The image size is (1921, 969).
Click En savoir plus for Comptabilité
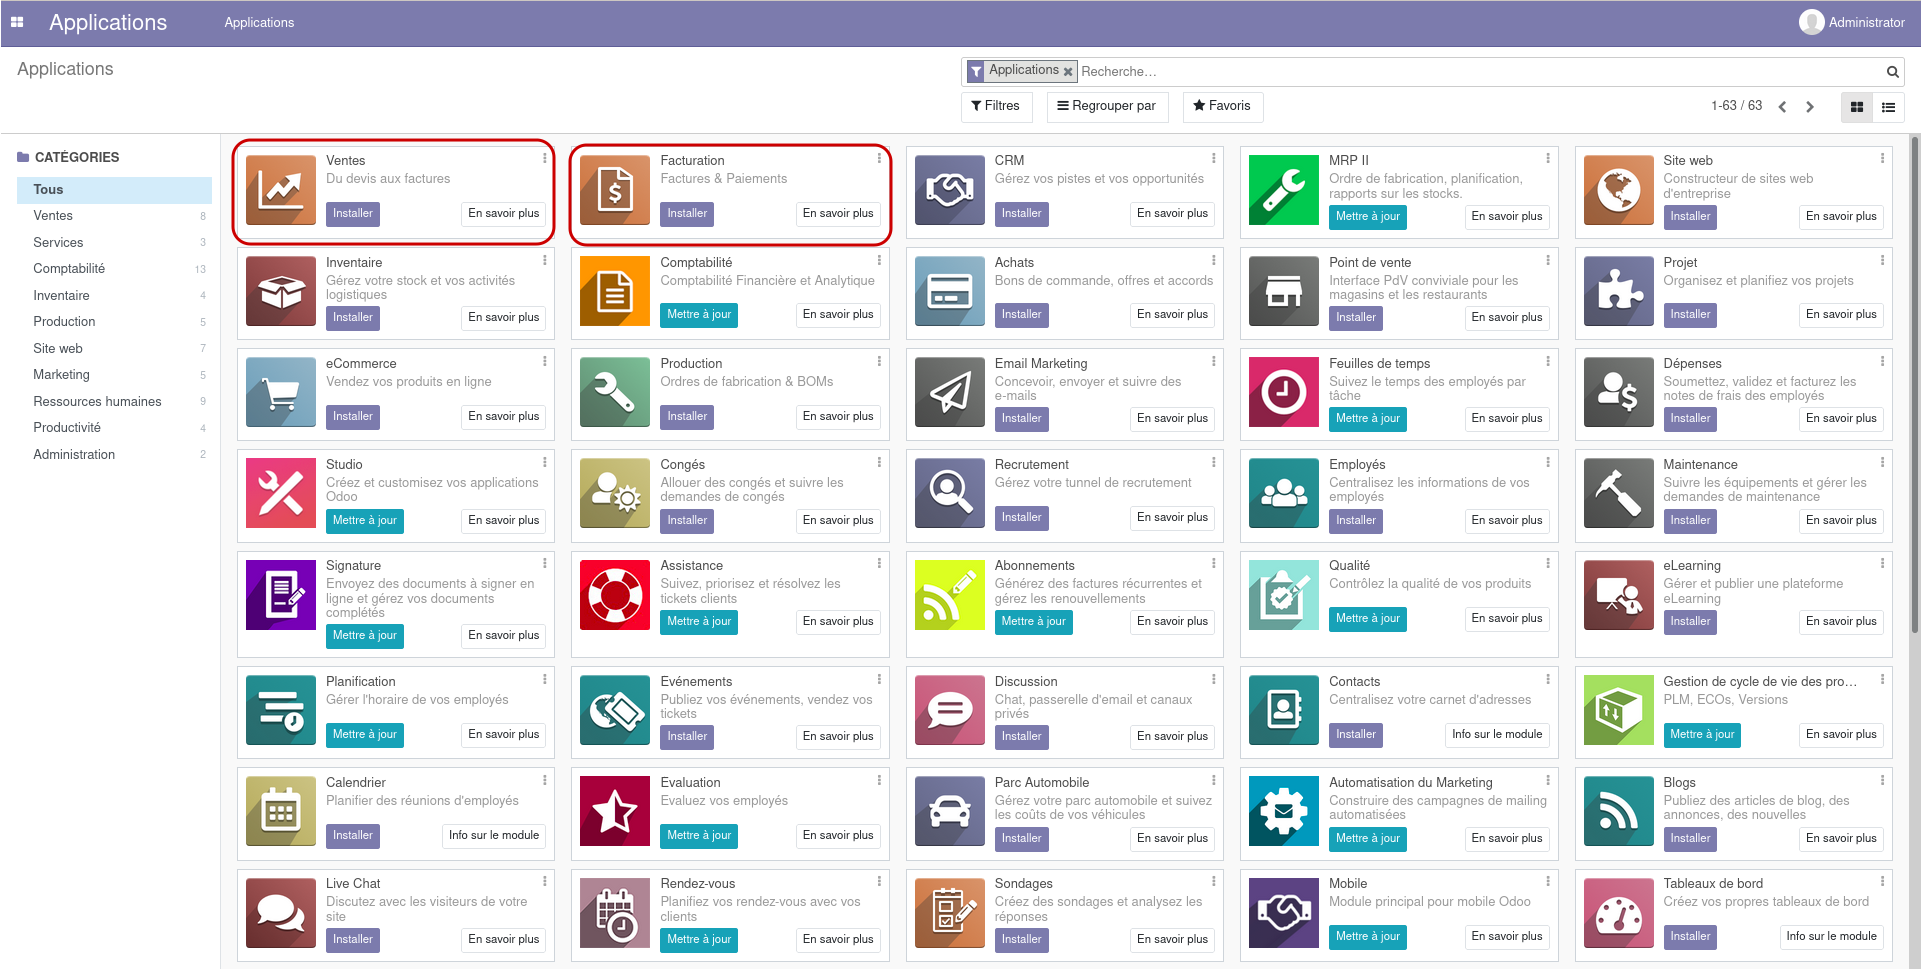[x=838, y=314]
